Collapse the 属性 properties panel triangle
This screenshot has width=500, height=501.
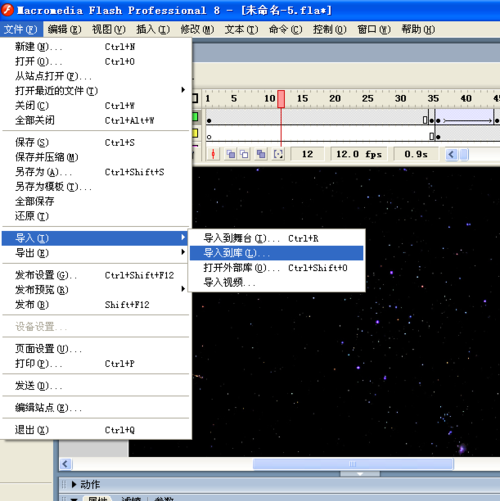tap(74, 499)
